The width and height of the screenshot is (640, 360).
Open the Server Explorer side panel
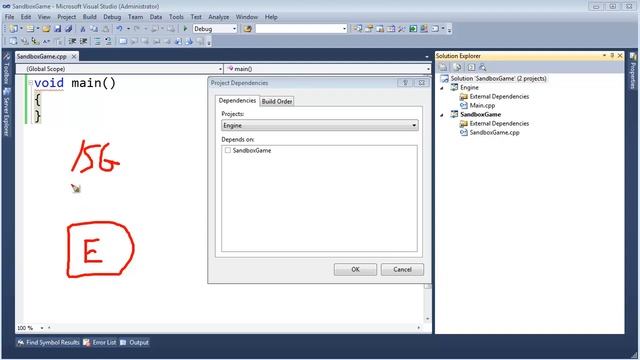tap(6, 113)
